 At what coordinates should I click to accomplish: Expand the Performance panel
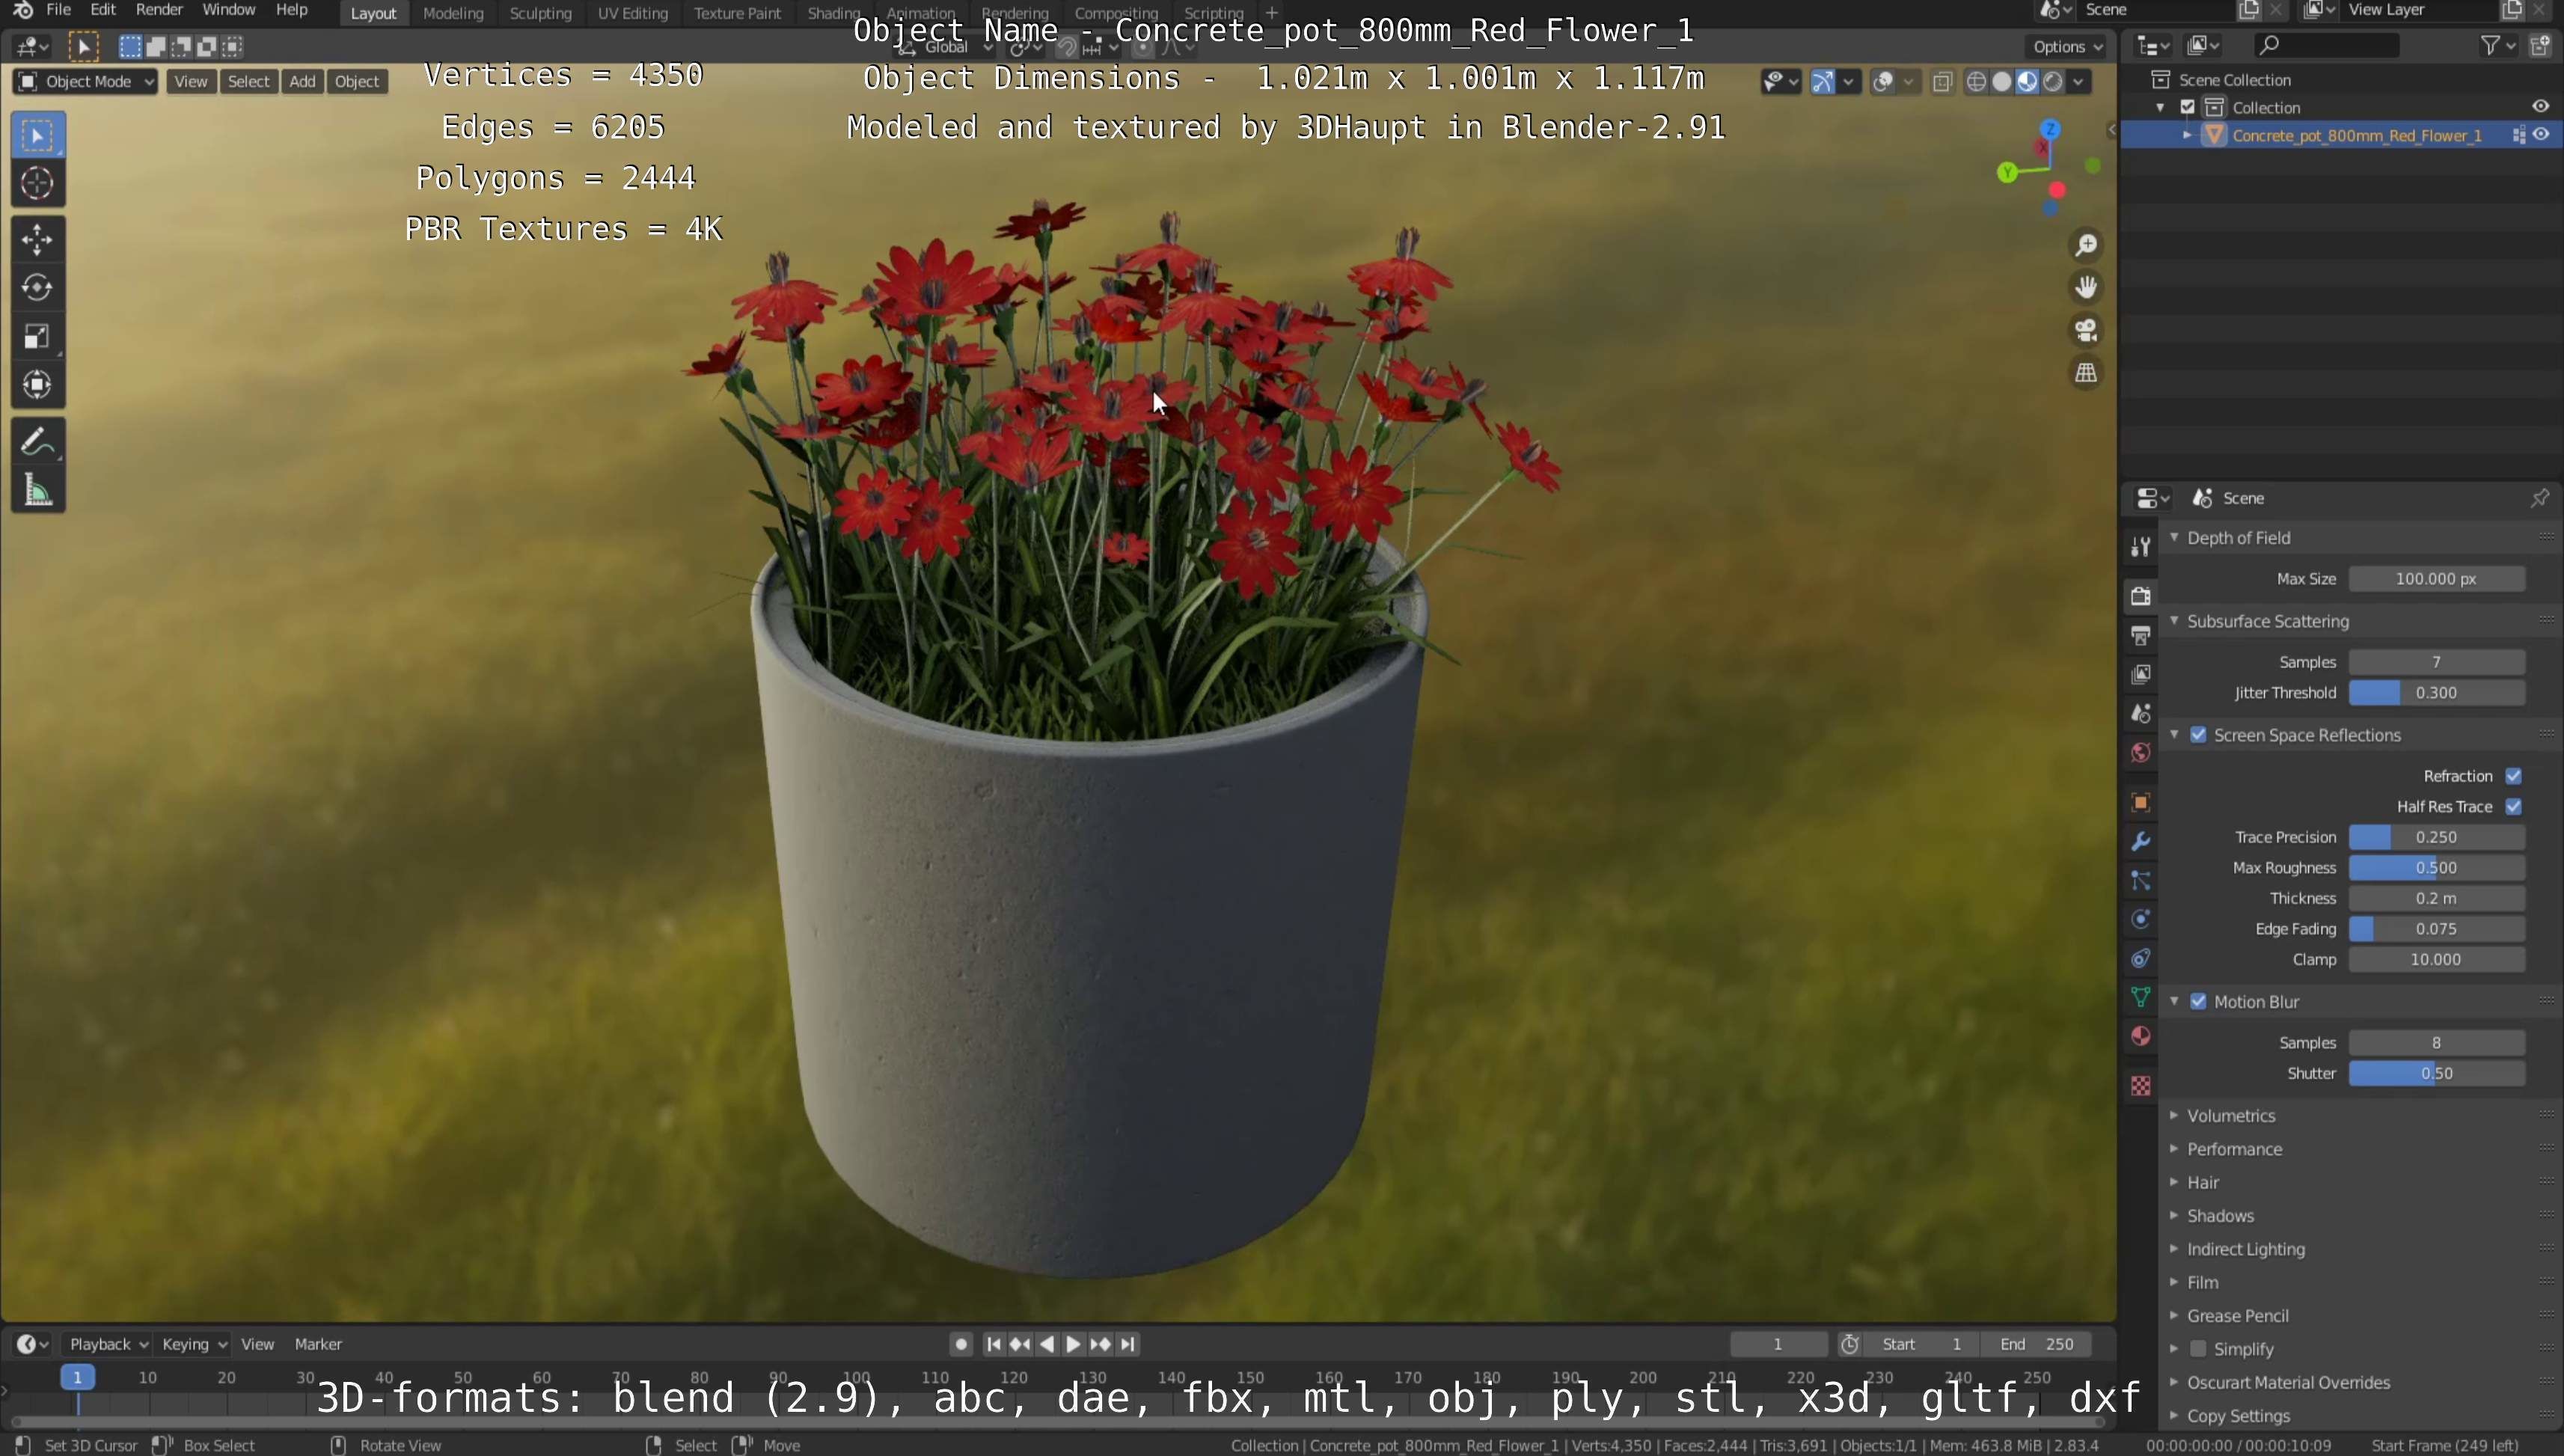(x=2174, y=1149)
